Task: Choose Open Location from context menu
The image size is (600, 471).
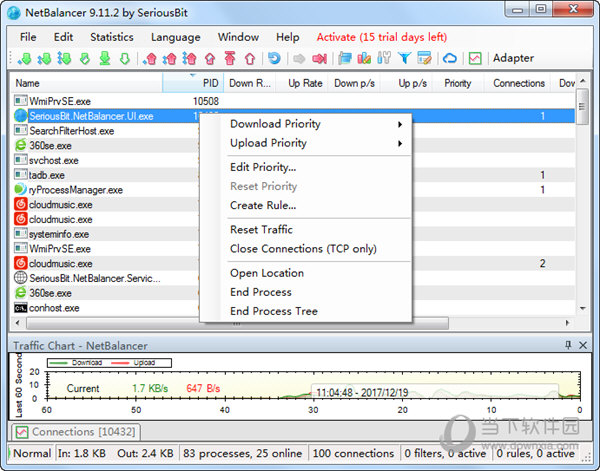Action: tap(306, 273)
